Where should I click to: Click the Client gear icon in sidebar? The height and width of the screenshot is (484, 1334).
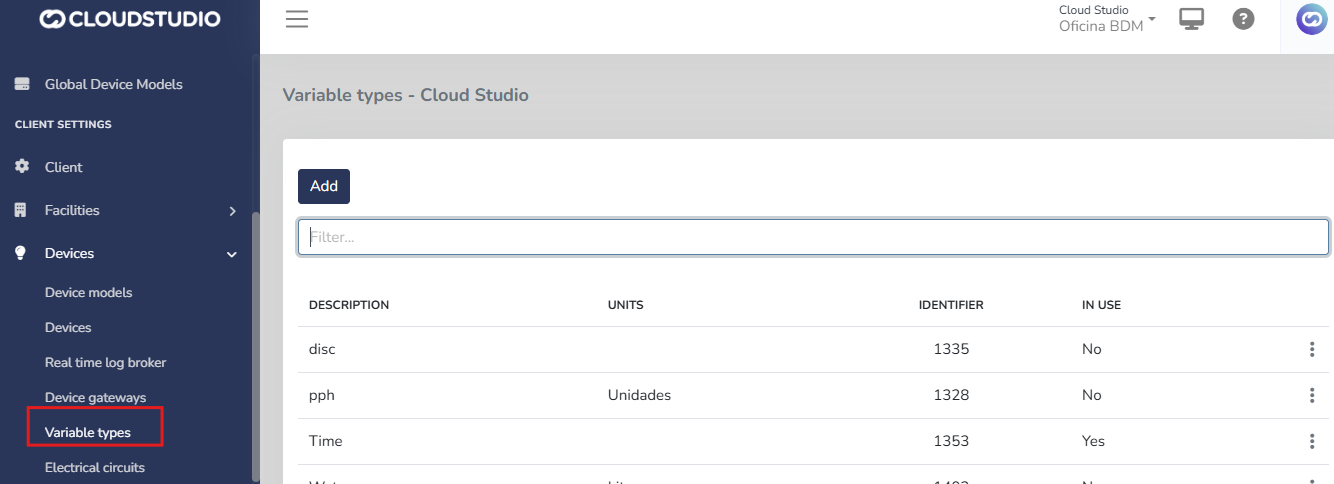(21, 167)
